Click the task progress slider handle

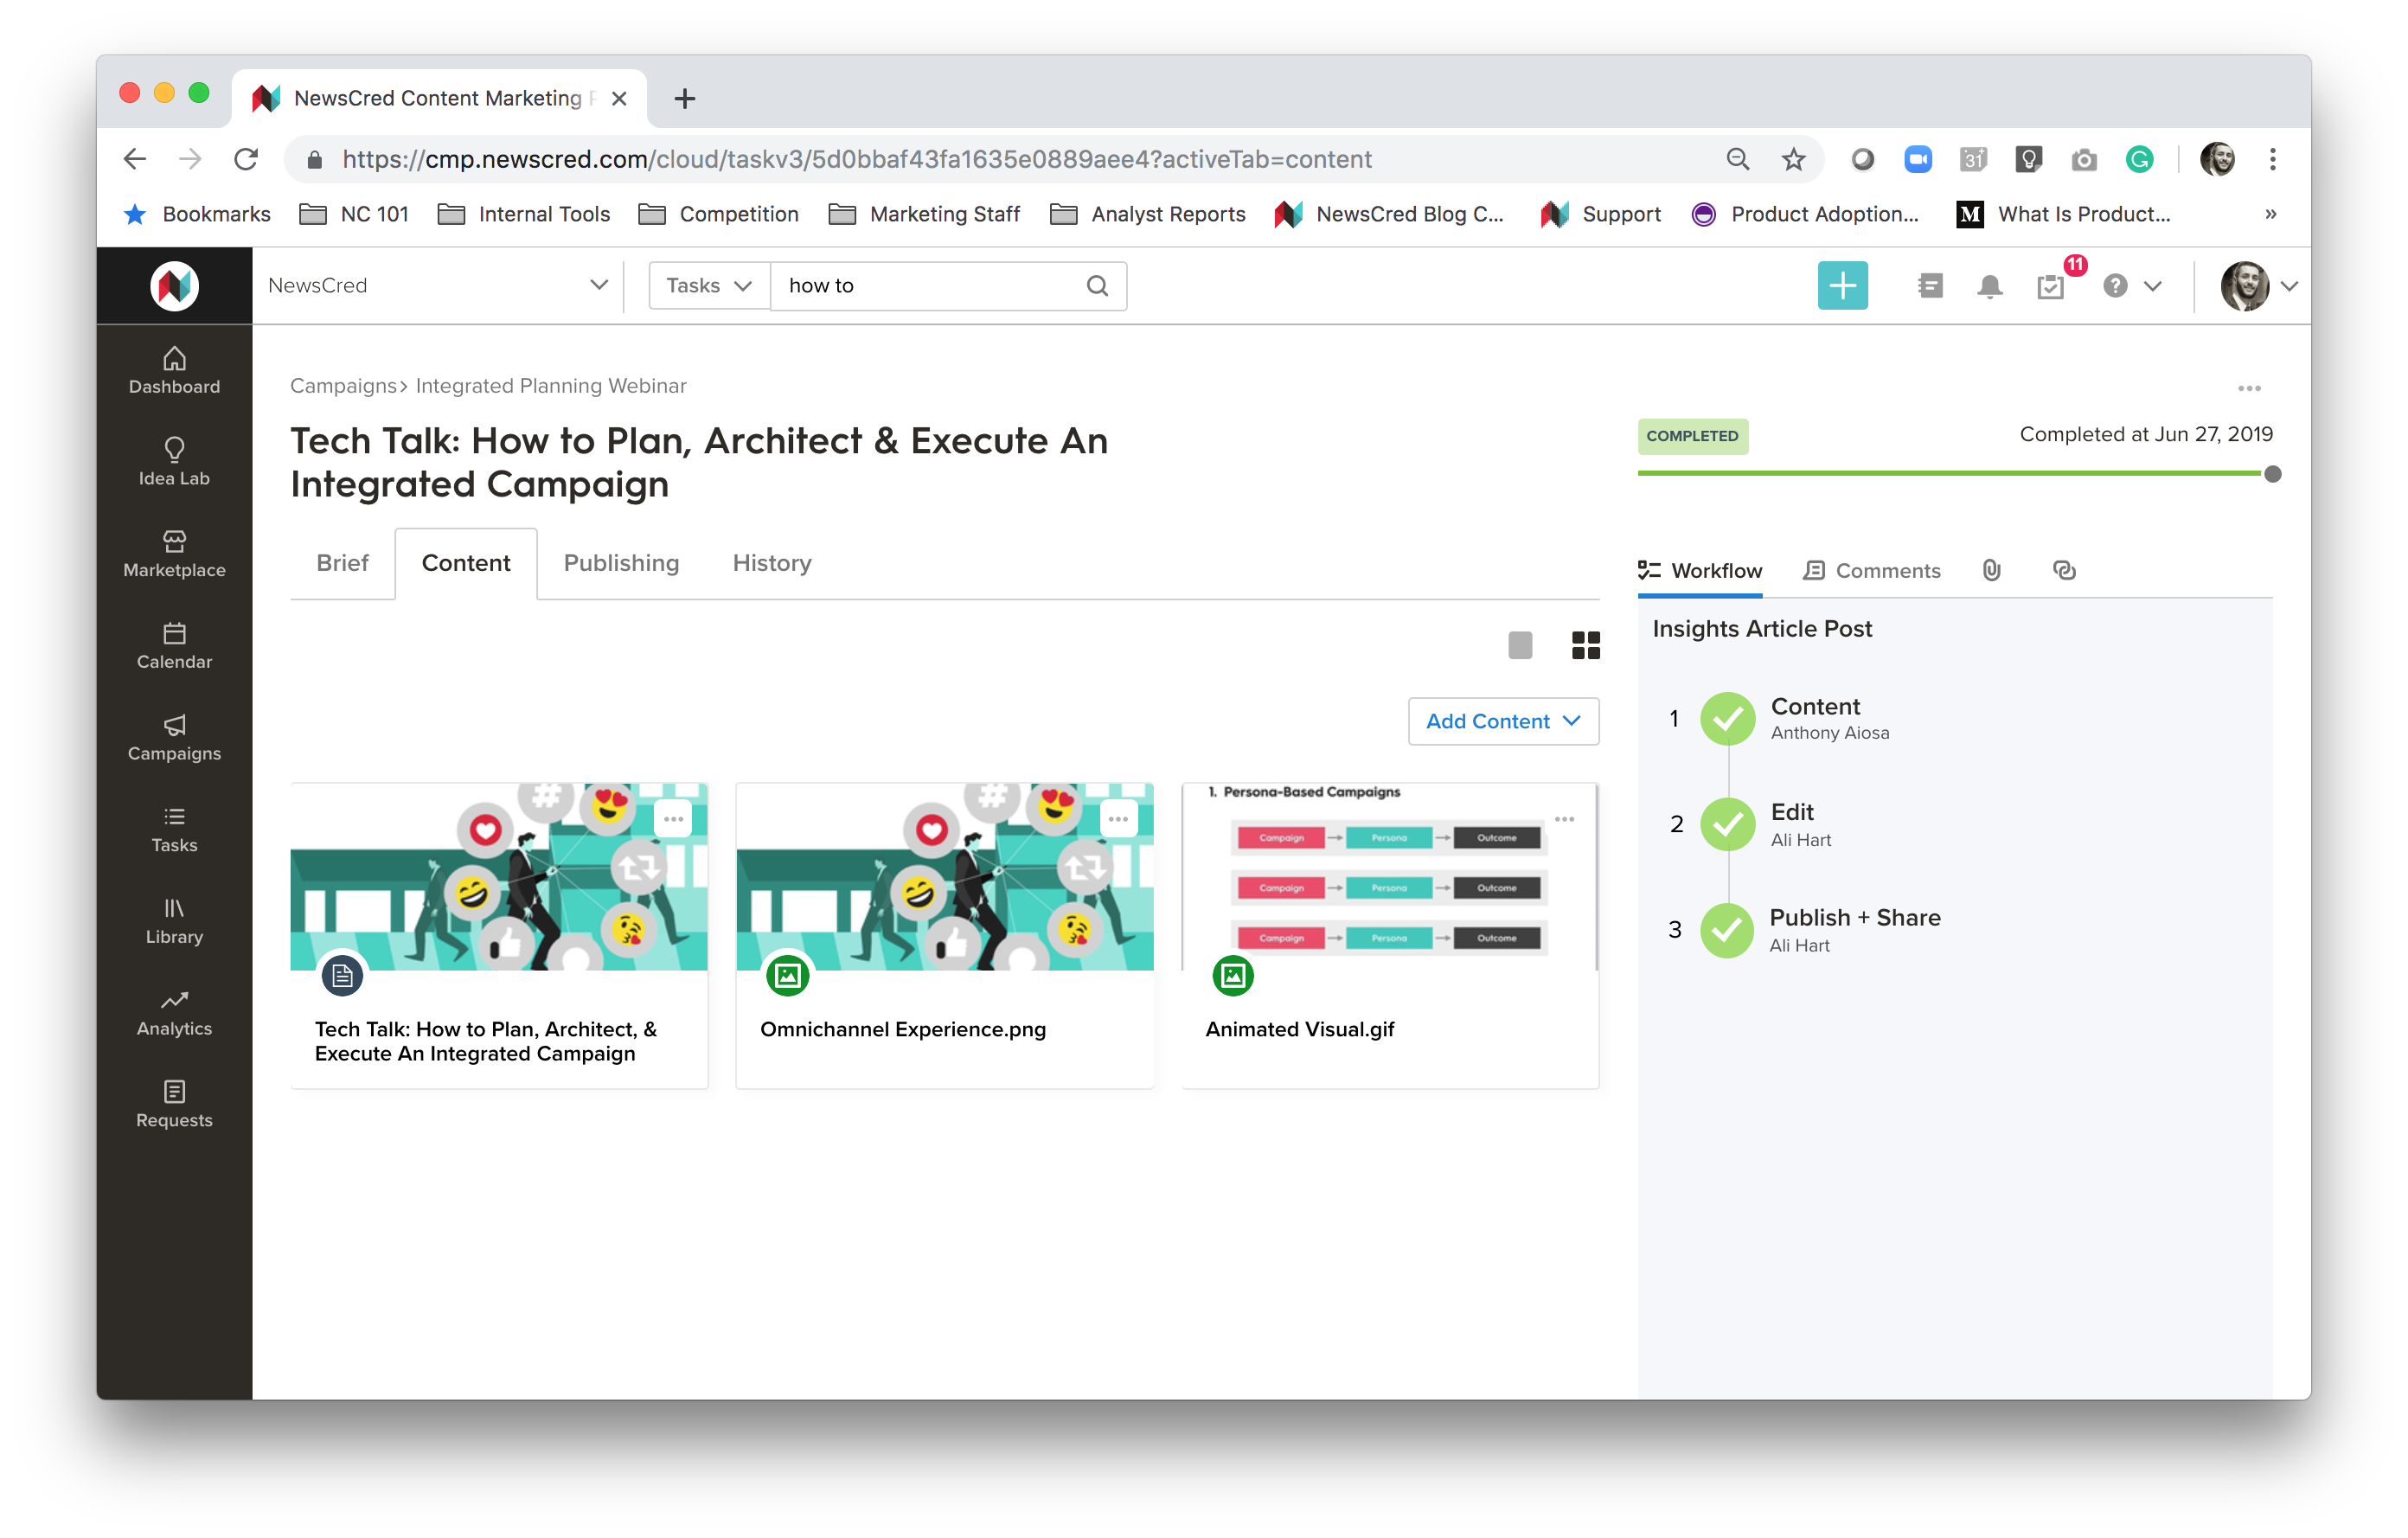(2272, 474)
